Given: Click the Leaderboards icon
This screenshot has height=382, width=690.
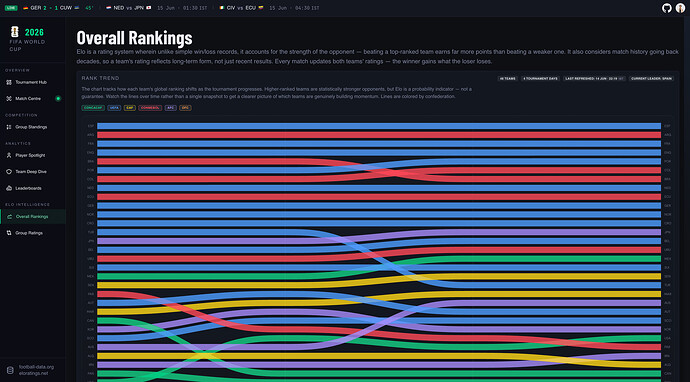Looking at the screenshot, I should [9, 188].
